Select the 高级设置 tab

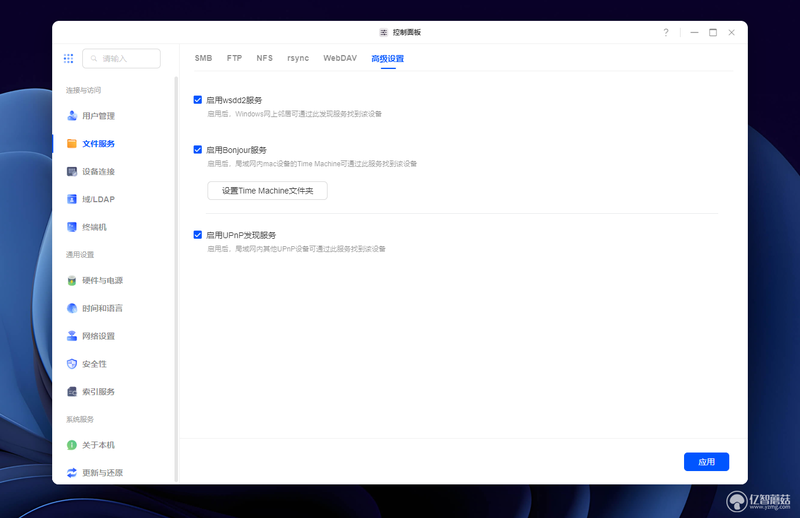coord(388,59)
